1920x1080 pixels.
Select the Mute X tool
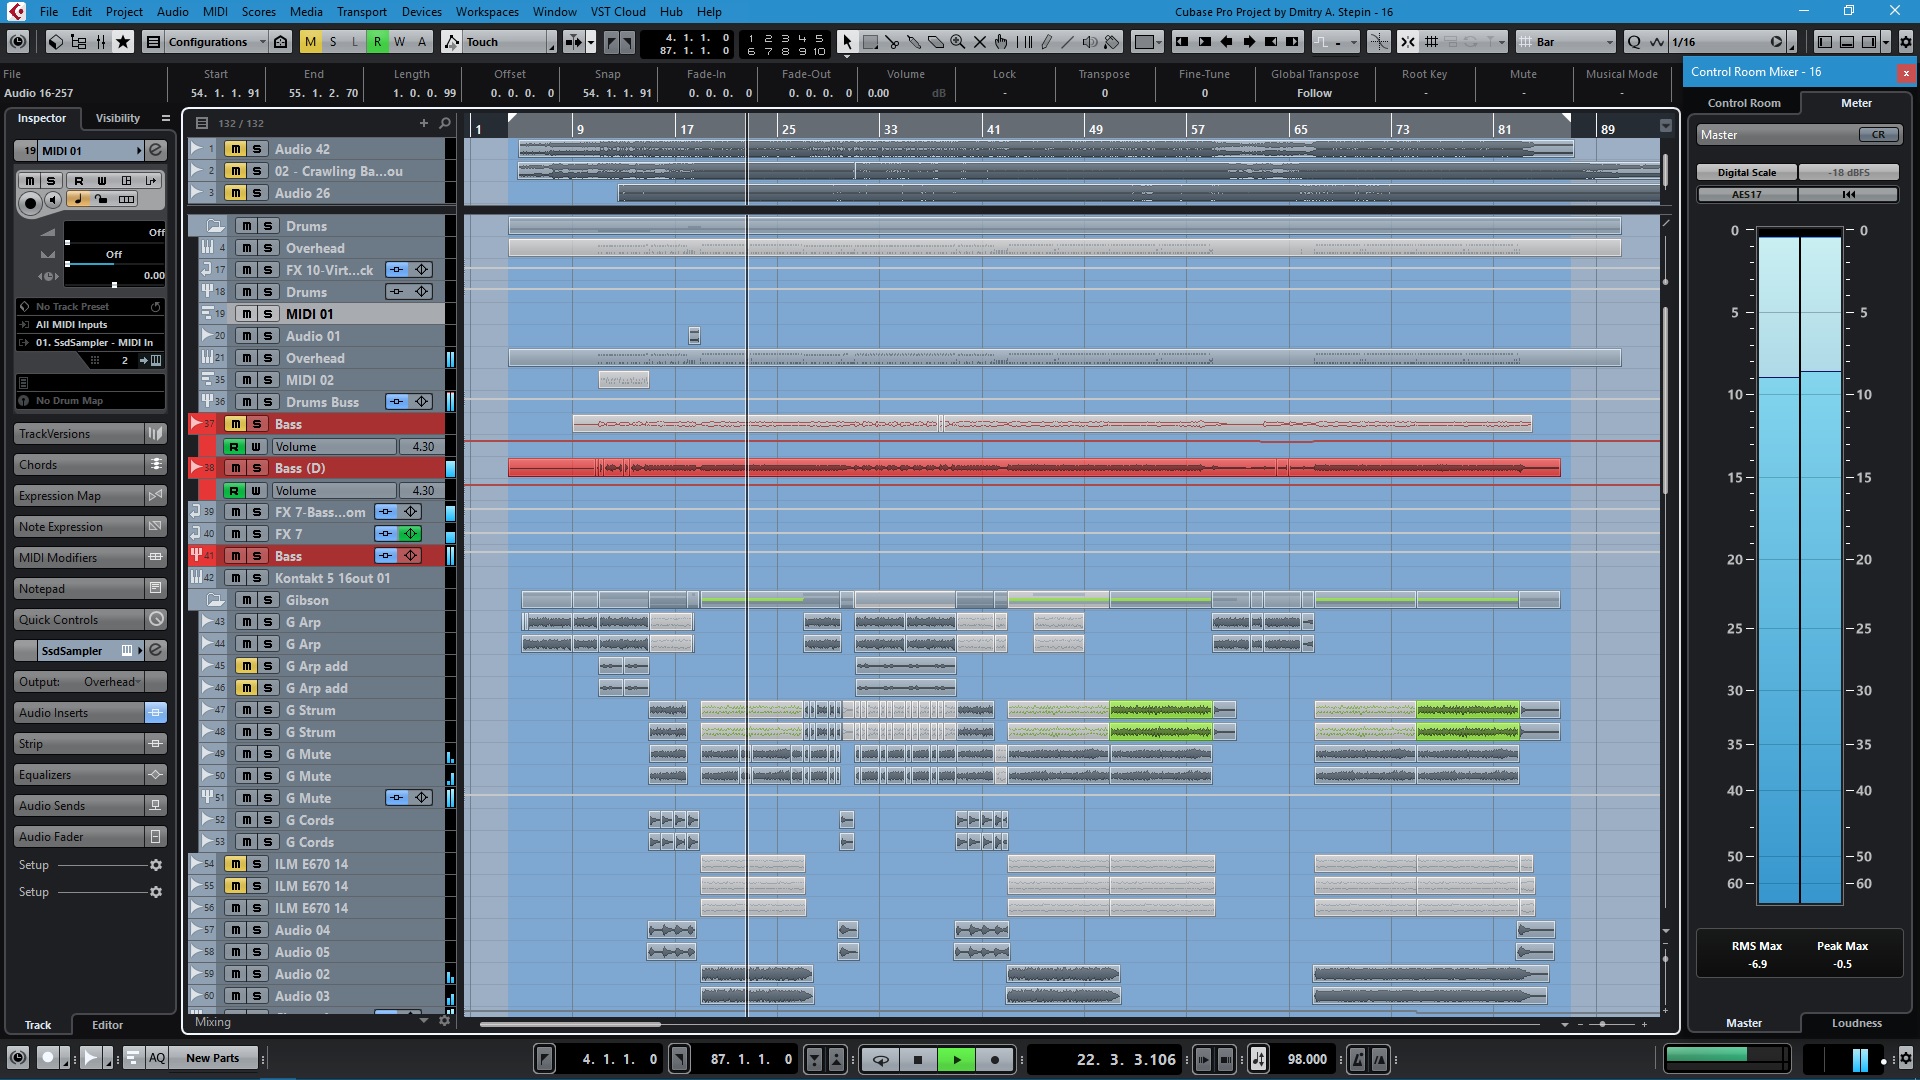tap(980, 42)
